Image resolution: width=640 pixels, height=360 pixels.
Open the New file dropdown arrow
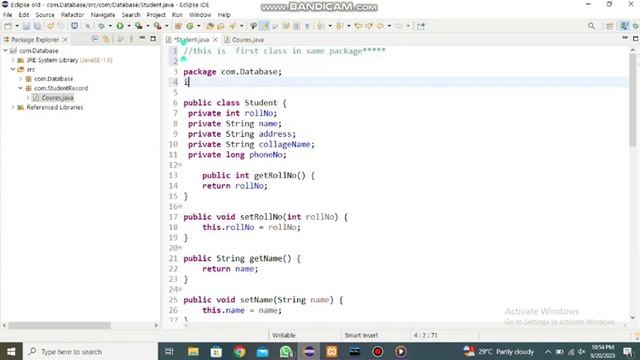point(17,26)
